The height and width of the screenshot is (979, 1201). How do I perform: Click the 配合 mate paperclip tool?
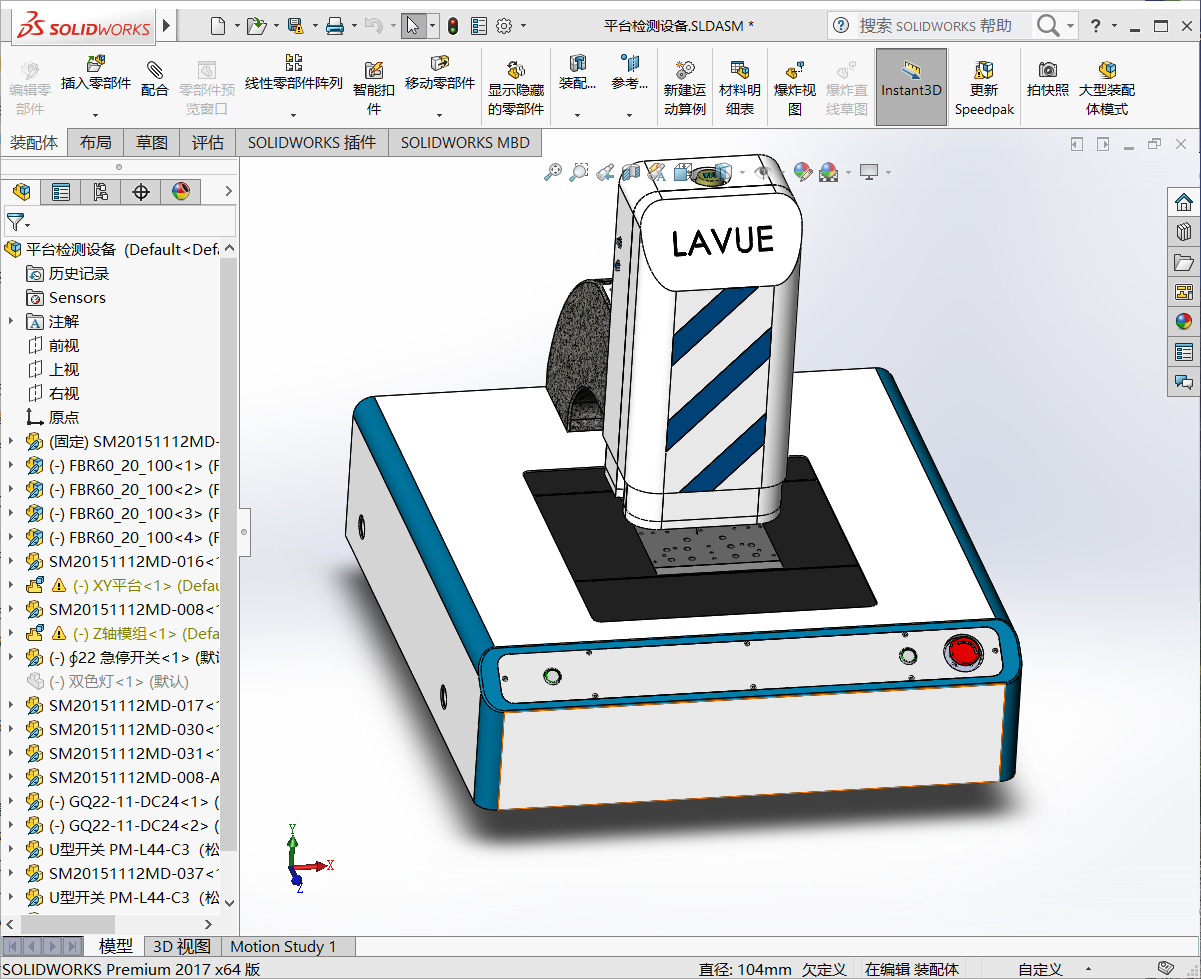coord(155,78)
